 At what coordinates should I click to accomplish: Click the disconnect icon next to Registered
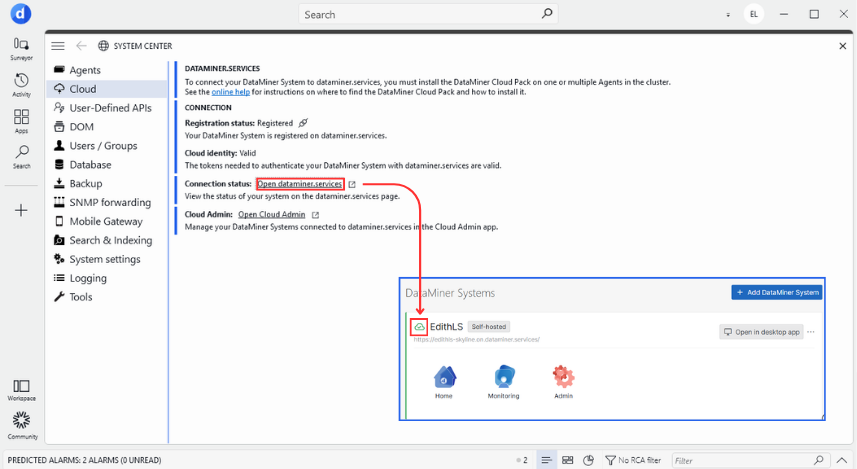point(303,123)
